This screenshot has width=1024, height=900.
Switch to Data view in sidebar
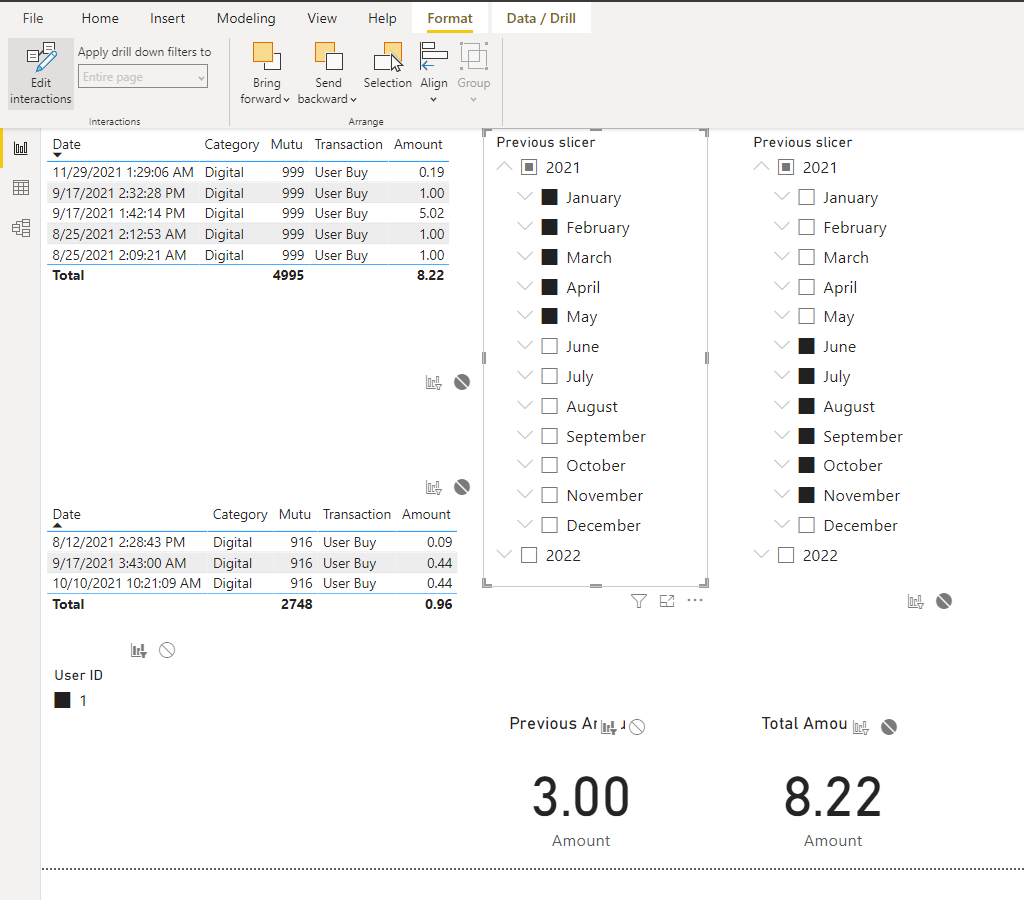click(21, 188)
